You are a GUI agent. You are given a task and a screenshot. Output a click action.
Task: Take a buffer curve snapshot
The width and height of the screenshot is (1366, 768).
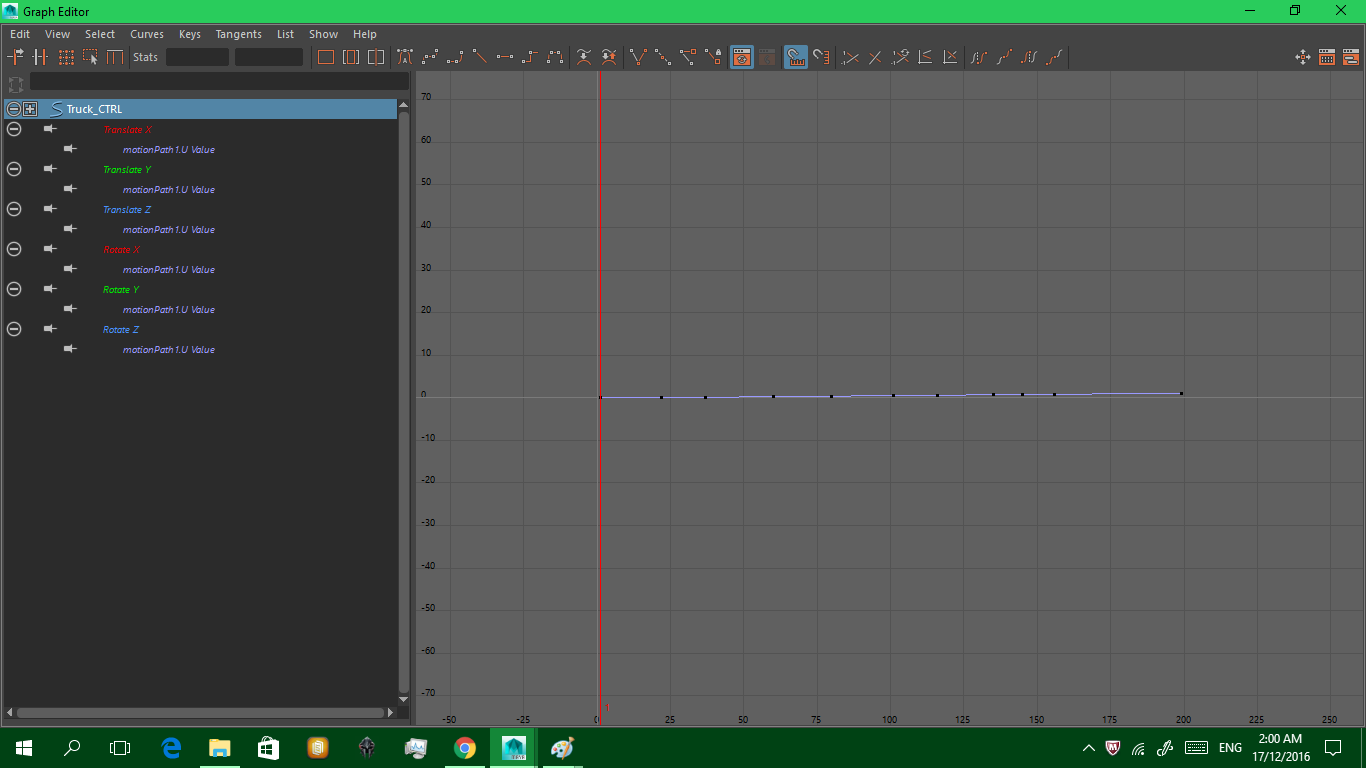click(x=582, y=57)
